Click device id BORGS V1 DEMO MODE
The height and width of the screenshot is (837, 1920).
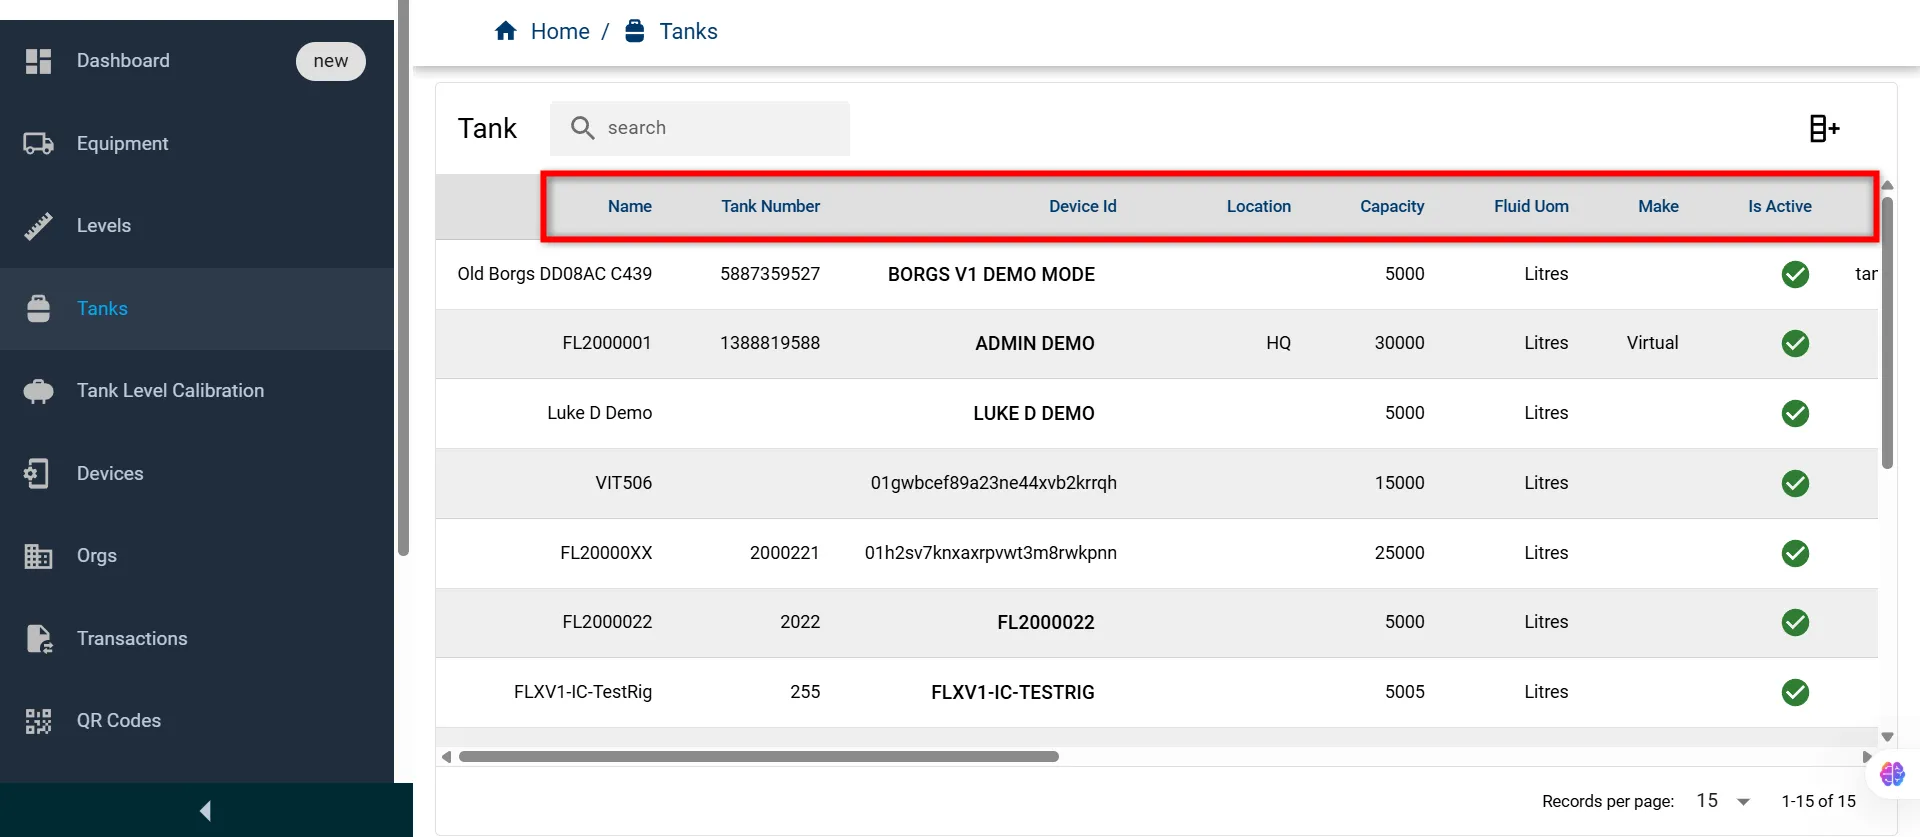point(991,274)
